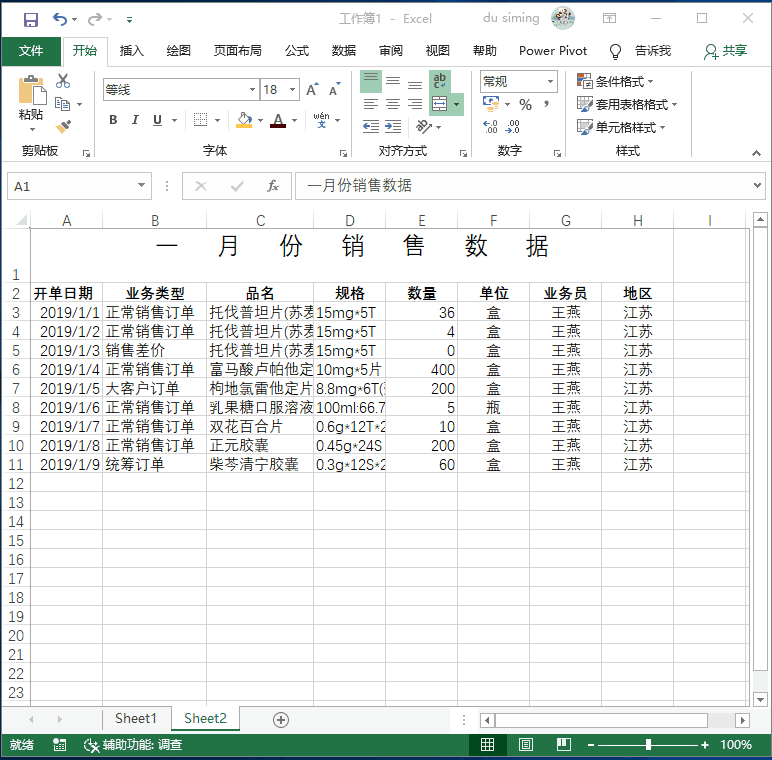Image resolution: width=772 pixels, height=760 pixels.
Task: Align text right
Action: (415, 104)
